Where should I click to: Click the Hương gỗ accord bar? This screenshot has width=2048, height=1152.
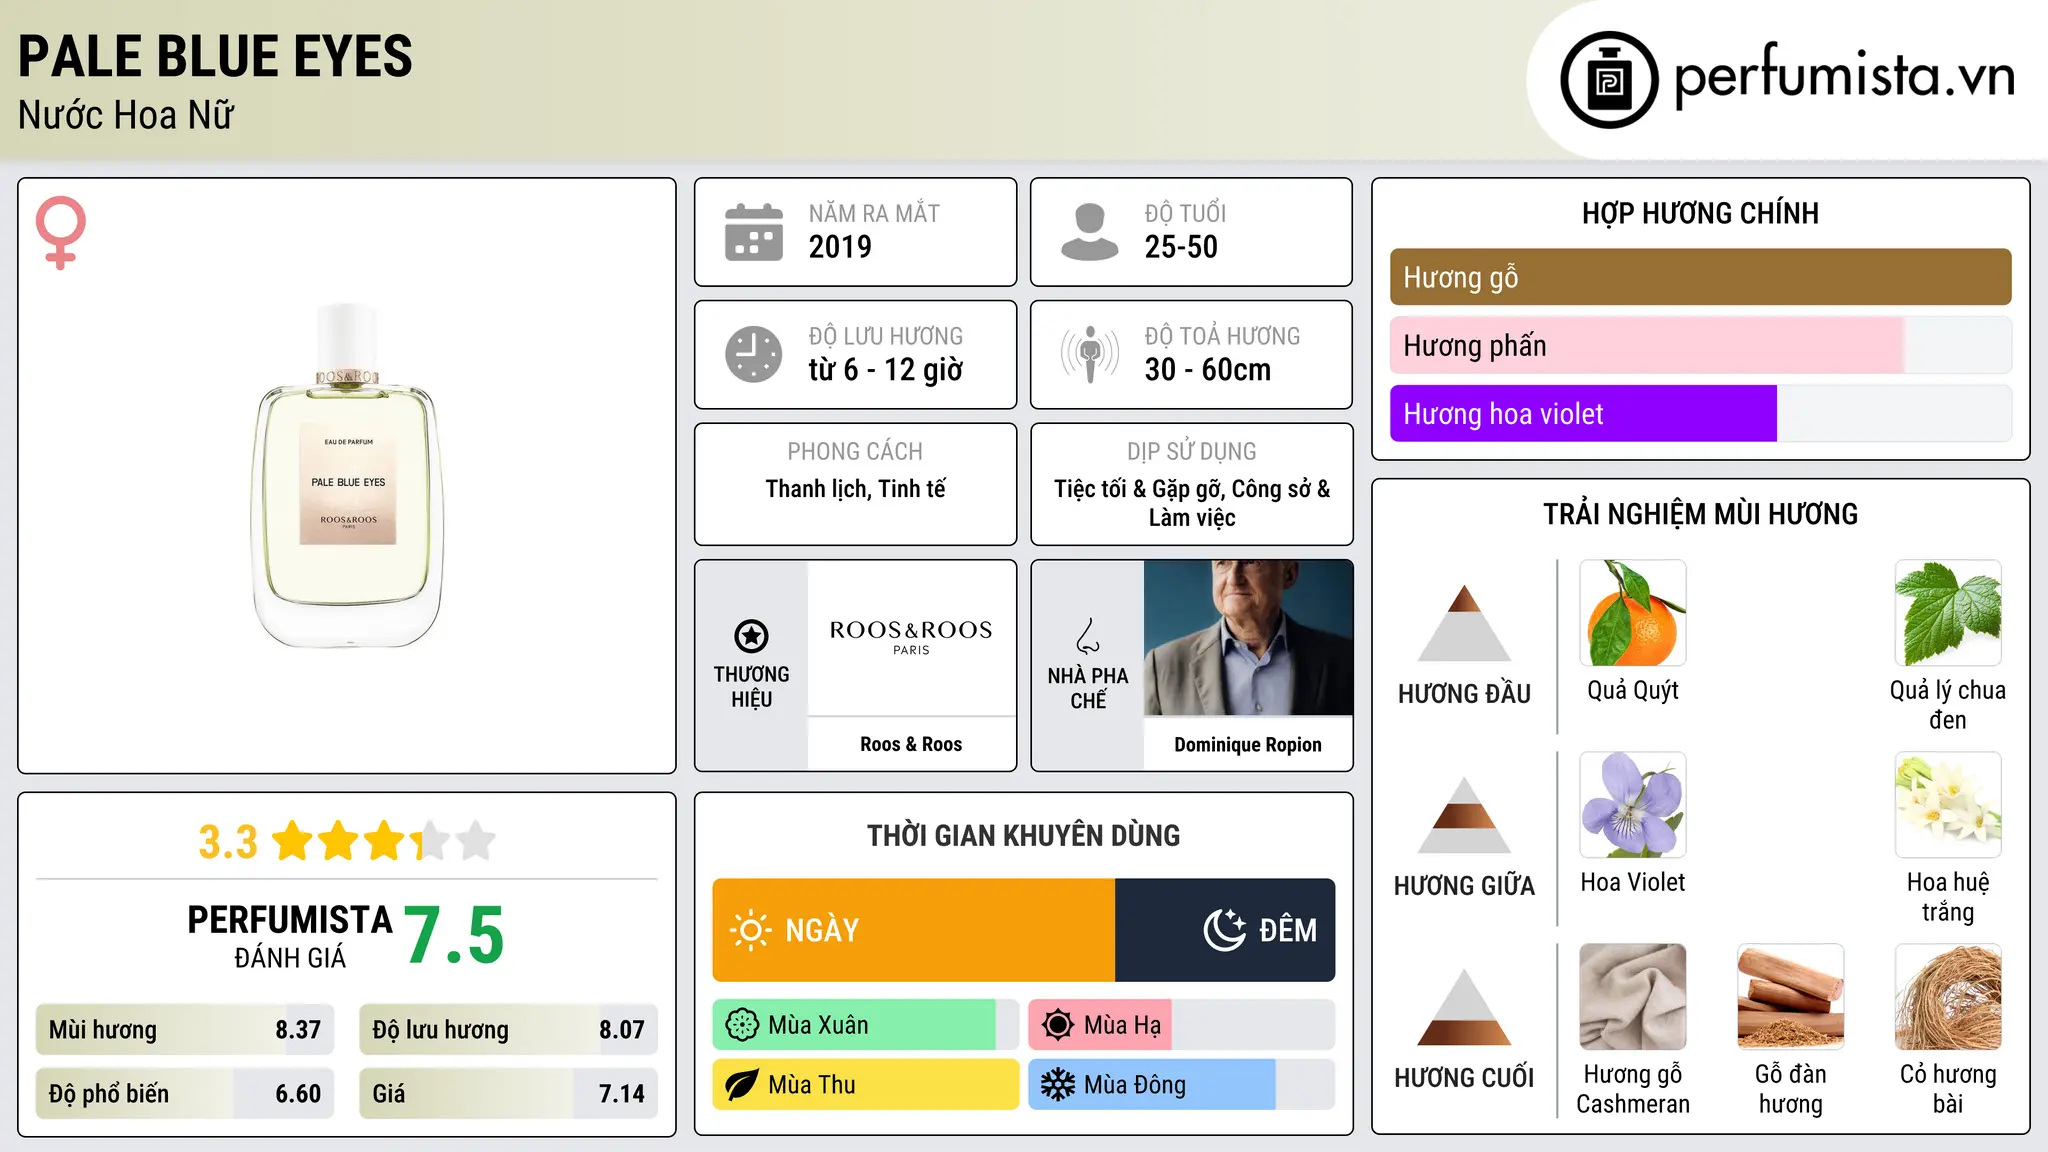[1701, 277]
